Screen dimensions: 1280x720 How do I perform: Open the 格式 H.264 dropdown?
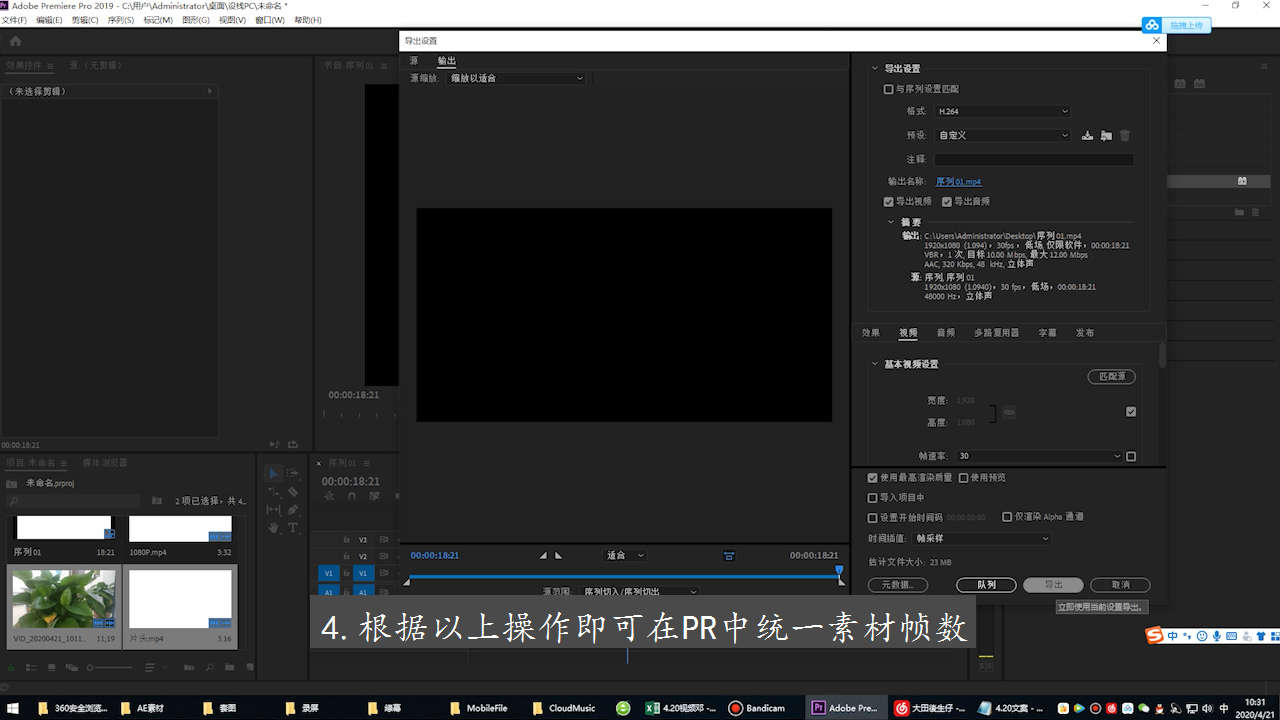[1002, 111]
